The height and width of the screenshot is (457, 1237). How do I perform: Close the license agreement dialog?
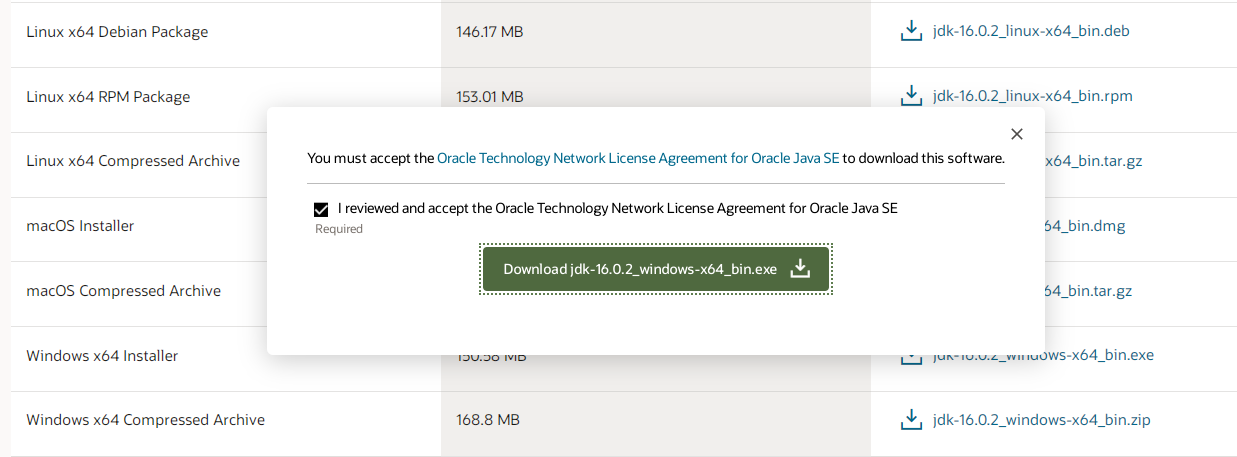[x=1017, y=134]
